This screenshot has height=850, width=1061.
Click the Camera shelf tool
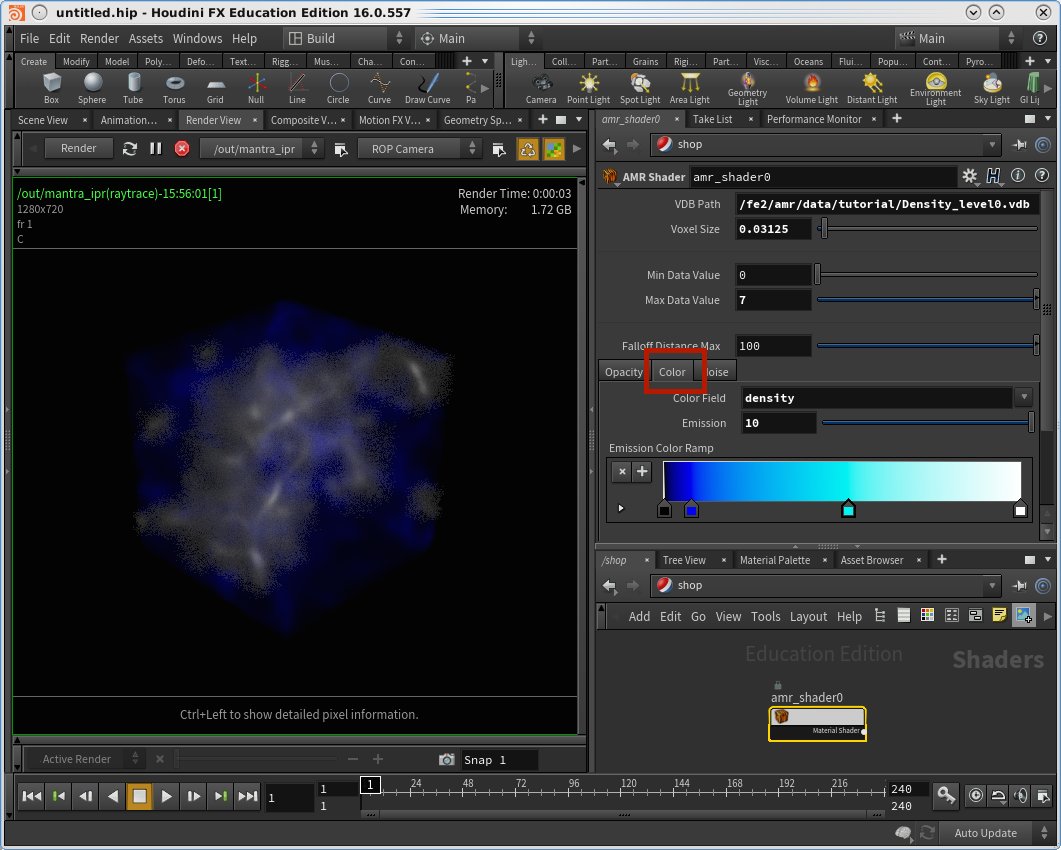pos(541,87)
